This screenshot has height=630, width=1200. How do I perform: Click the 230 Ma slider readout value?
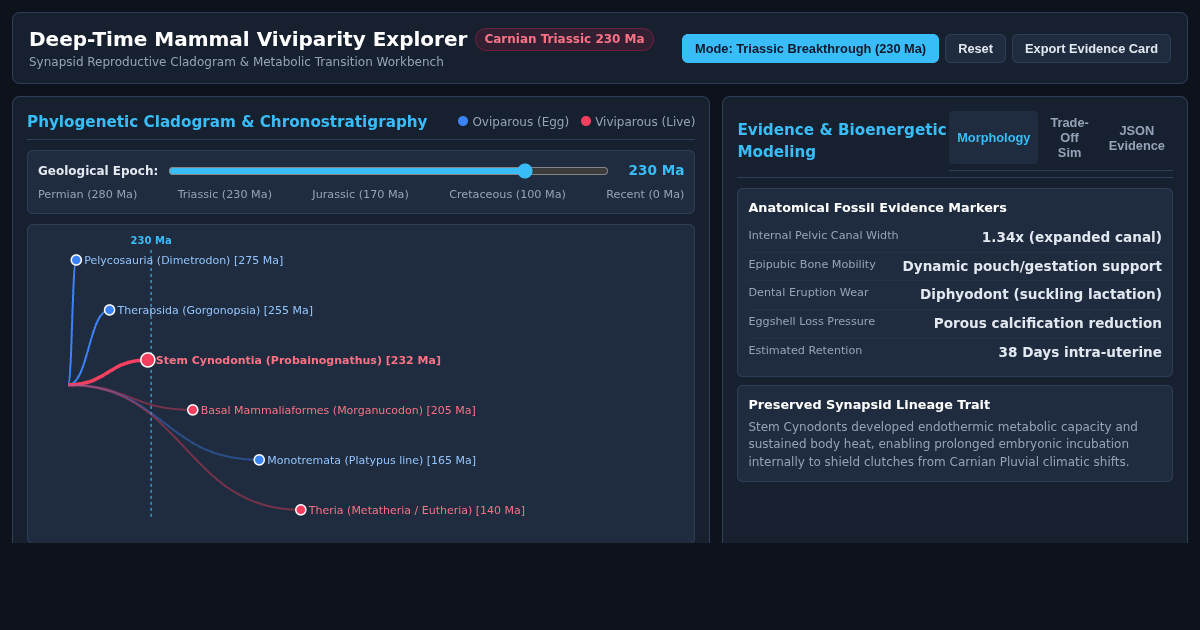pos(656,170)
